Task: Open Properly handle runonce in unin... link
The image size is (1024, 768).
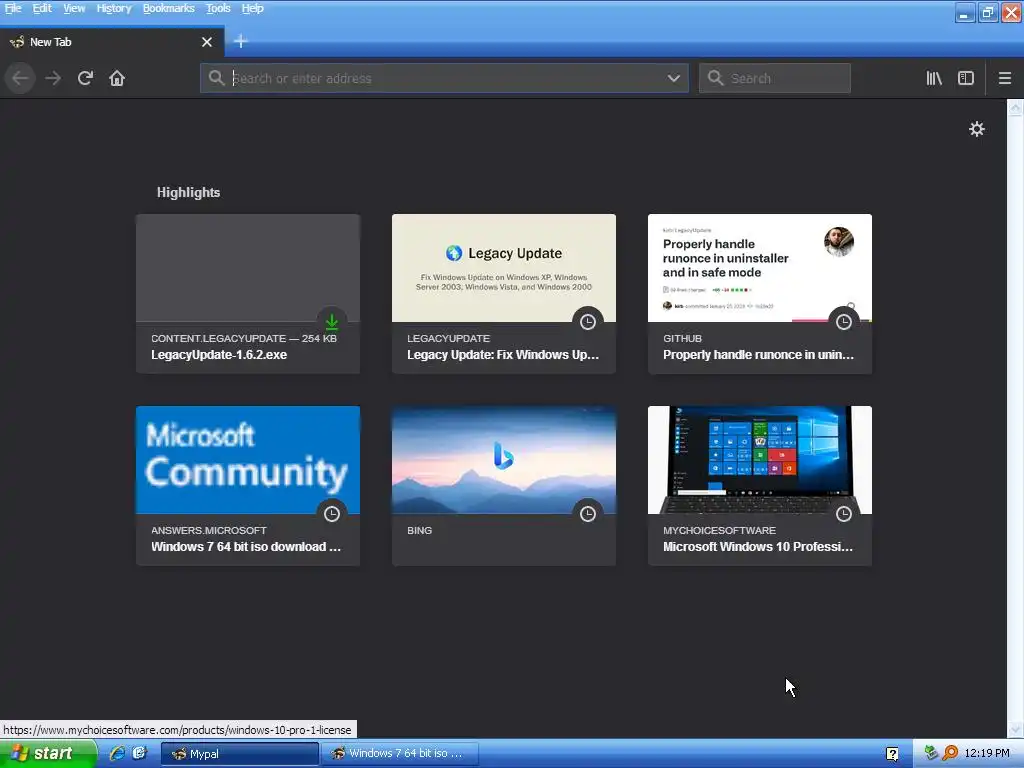Action: (758, 355)
